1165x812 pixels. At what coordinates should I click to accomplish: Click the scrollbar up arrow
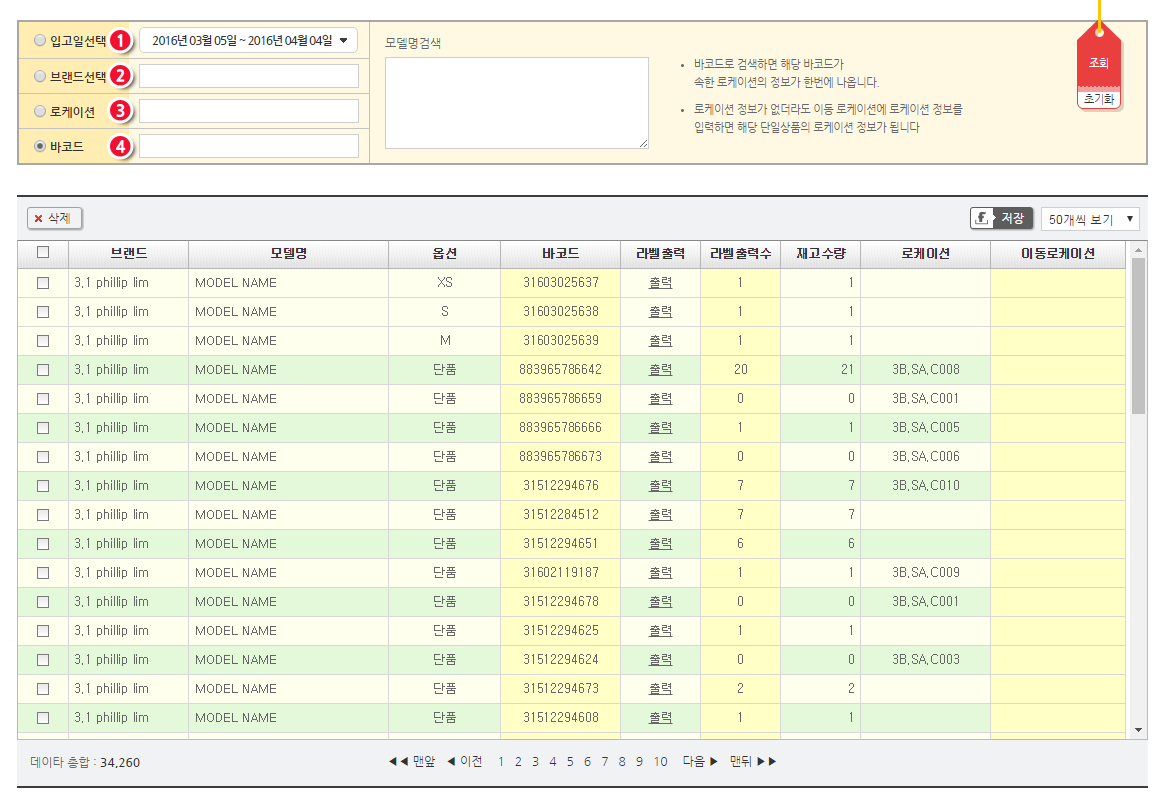[1138, 250]
